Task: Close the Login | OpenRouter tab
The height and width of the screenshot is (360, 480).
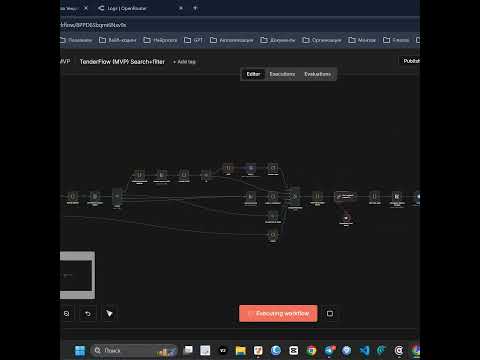Action: (180, 8)
